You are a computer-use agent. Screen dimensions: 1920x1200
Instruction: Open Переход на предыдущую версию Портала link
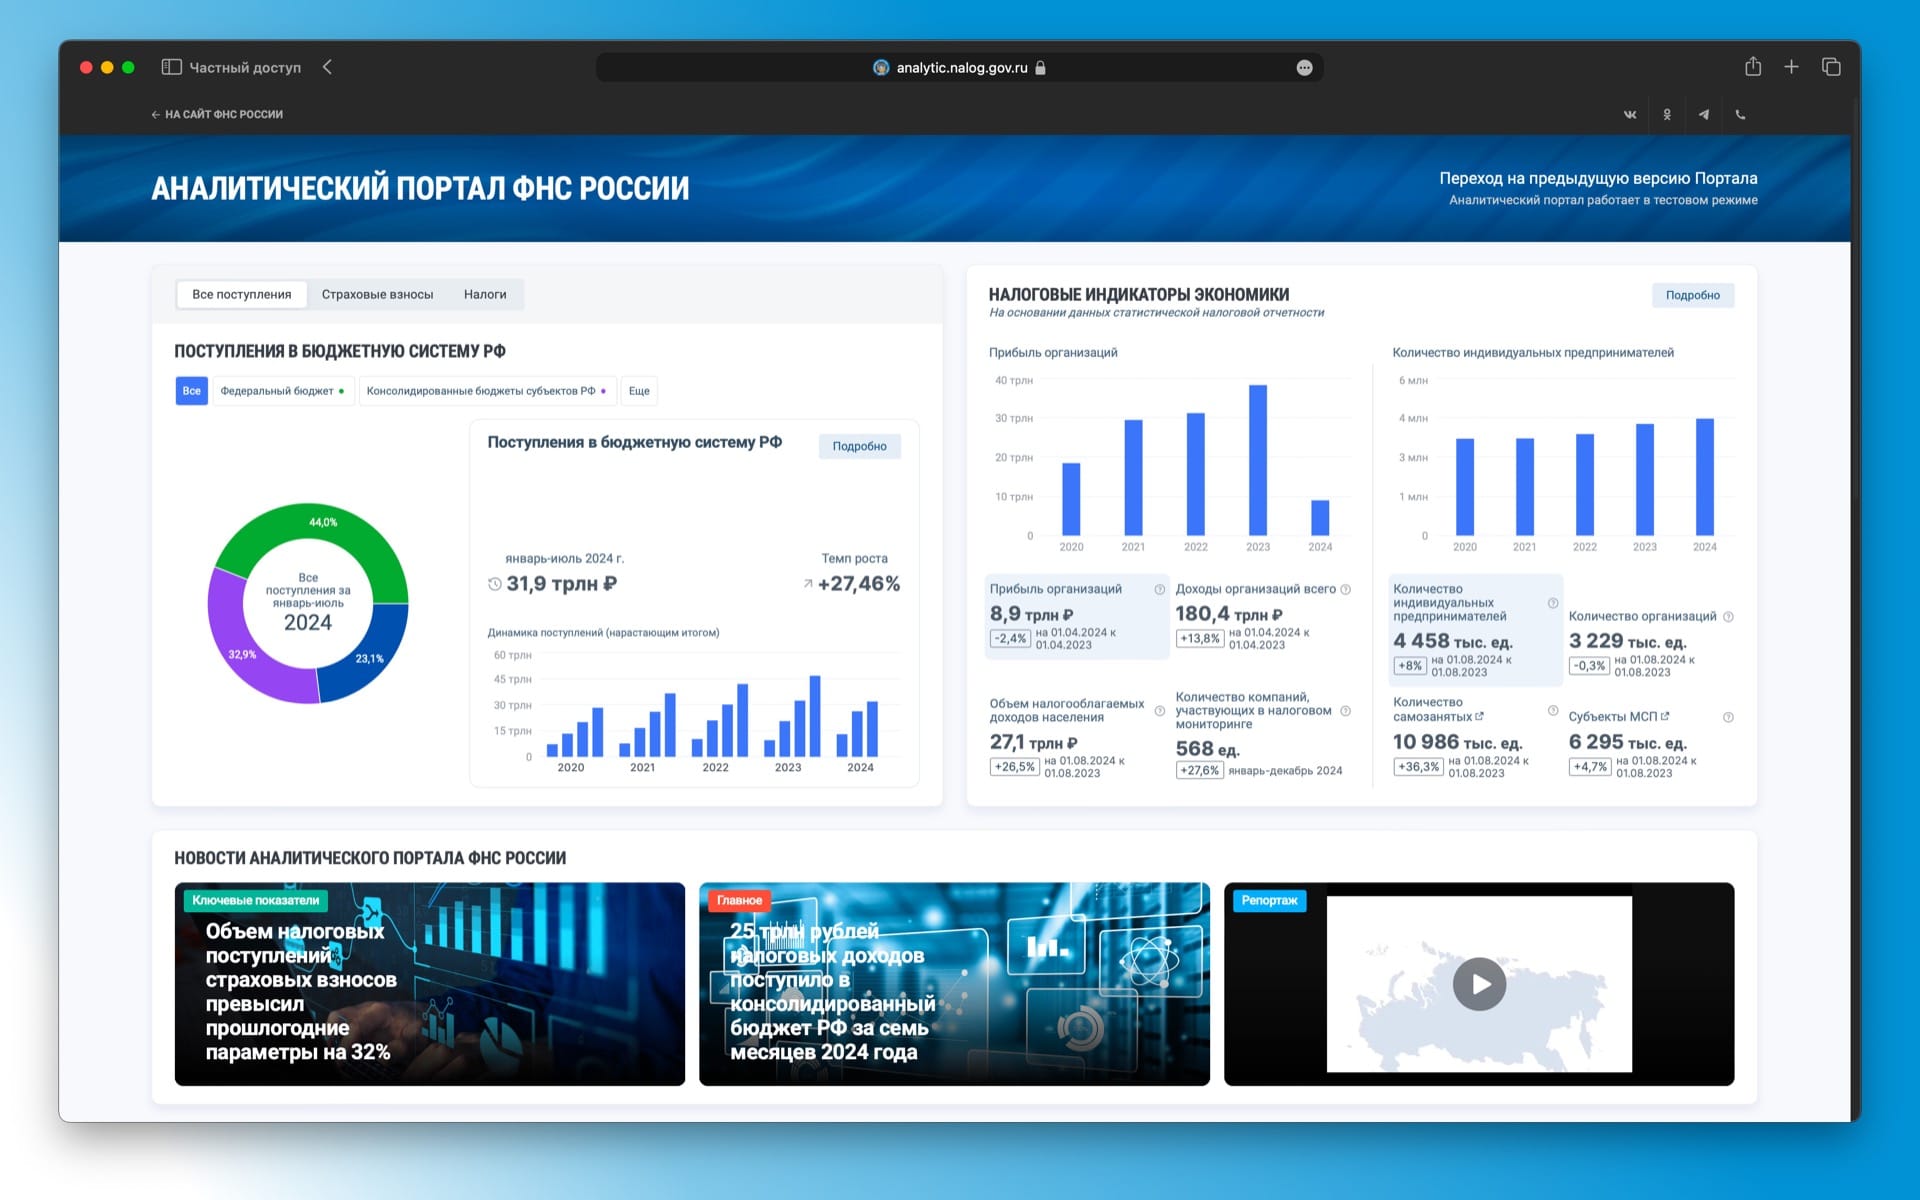coord(1598,178)
